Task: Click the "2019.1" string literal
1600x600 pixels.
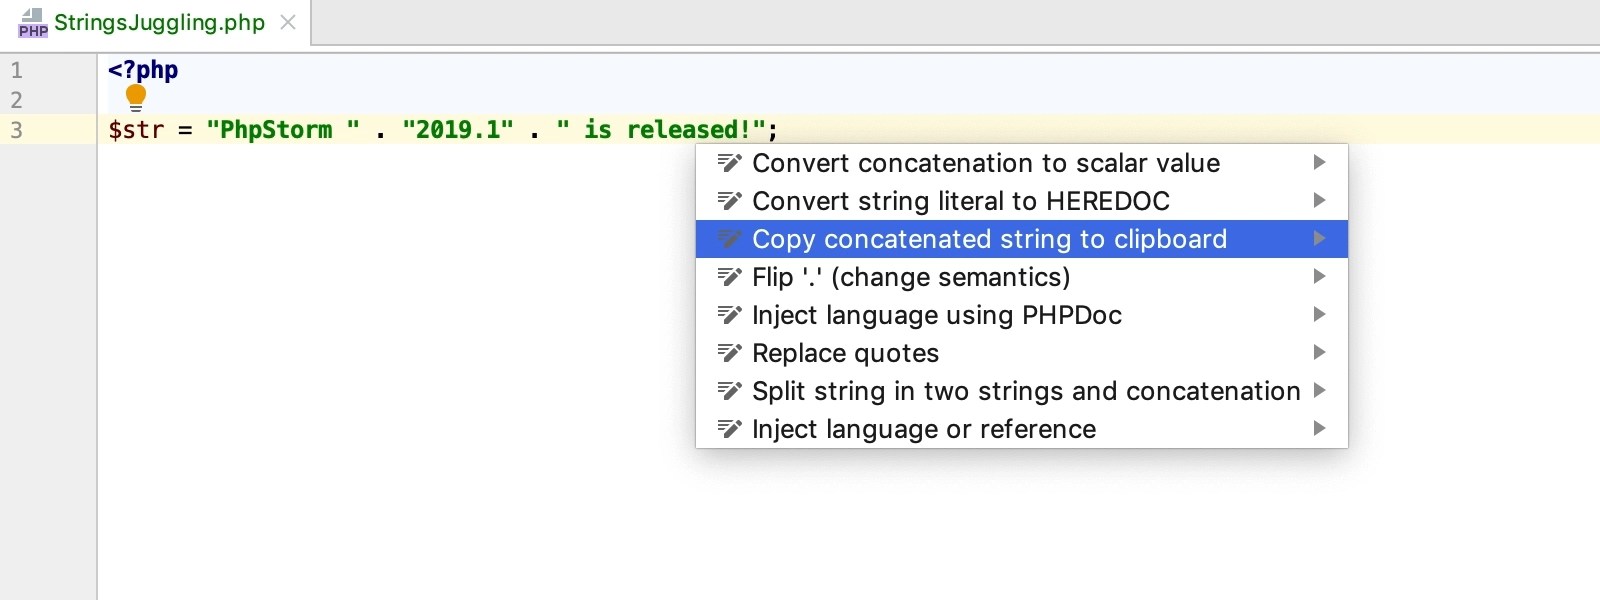Action: coord(458,130)
